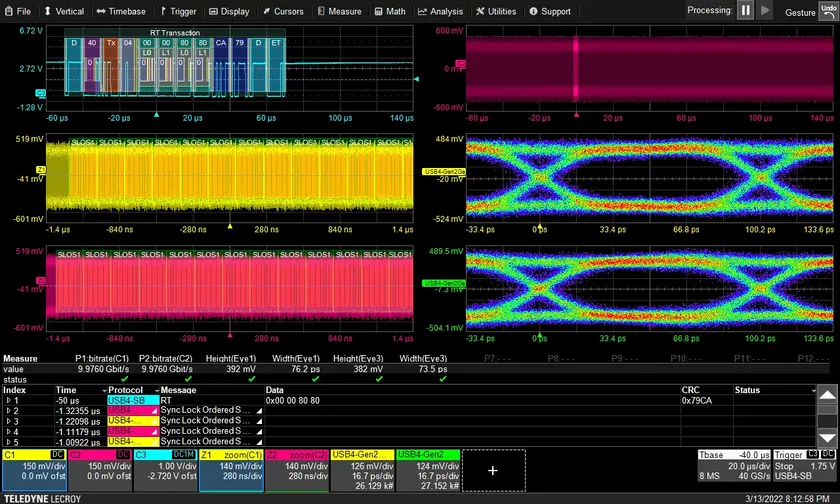Screen dimensions: 840x504
Task: Select the C3 channel descriptor box
Action: click(x=165, y=468)
